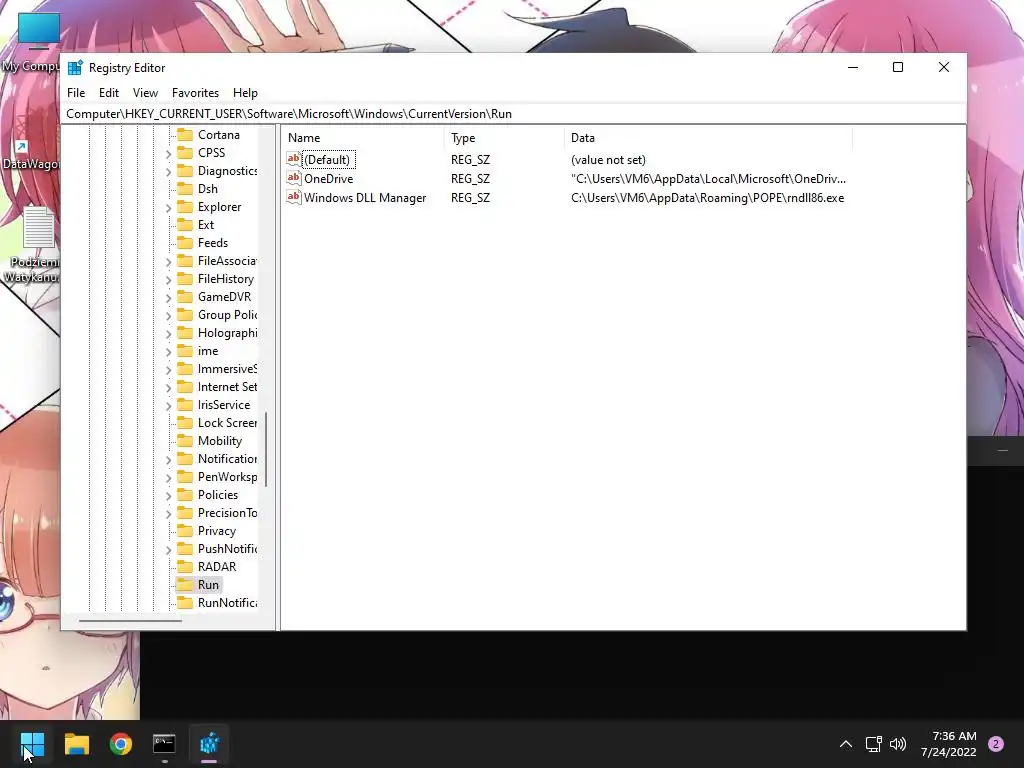Image resolution: width=1024 pixels, height=768 pixels.
Task: Open the View menu
Action: click(145, 93)
